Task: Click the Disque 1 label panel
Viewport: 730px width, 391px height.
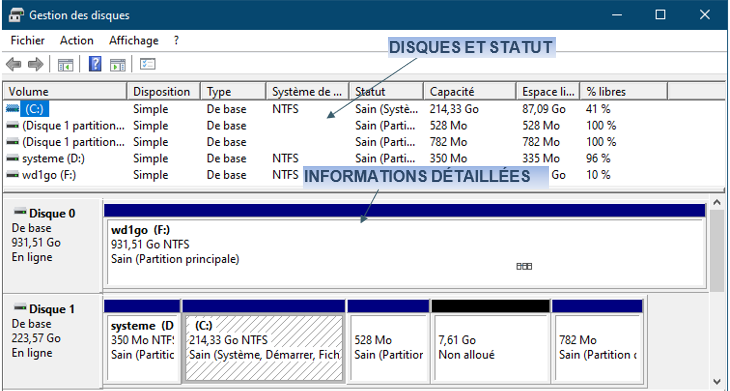Action: tap(53, 341)
